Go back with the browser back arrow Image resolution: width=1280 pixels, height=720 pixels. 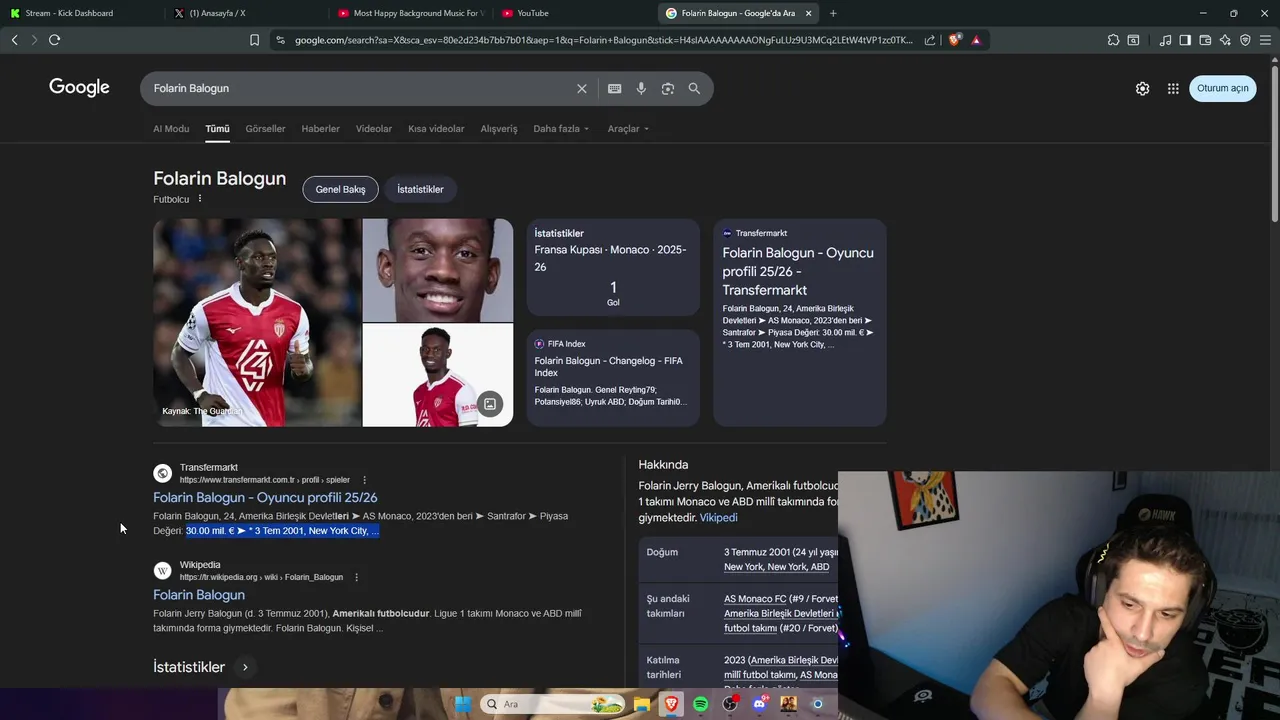(14, 40)
